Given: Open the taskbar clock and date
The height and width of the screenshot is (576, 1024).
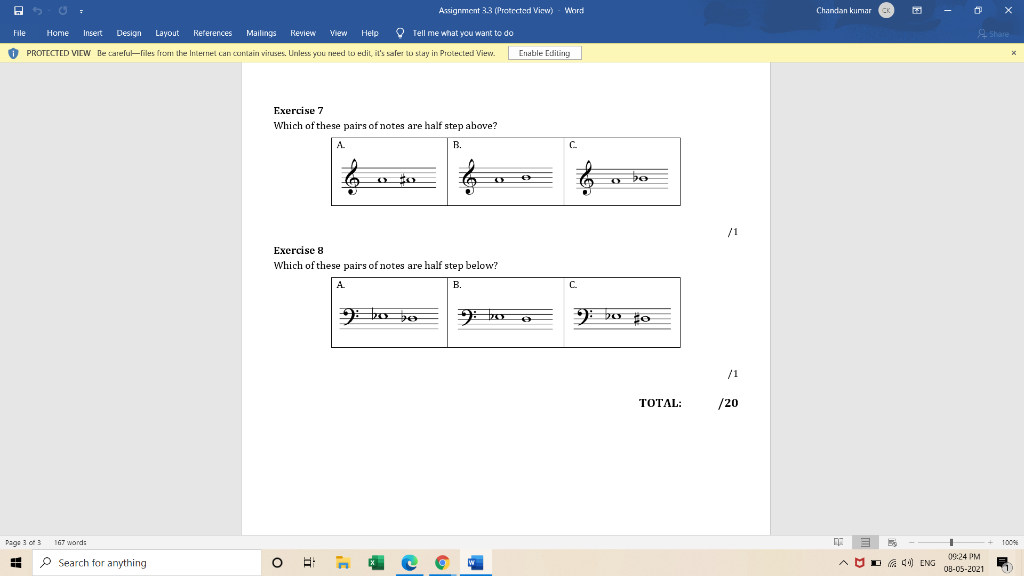Looking at the screenshot, I should pos(963,562).
